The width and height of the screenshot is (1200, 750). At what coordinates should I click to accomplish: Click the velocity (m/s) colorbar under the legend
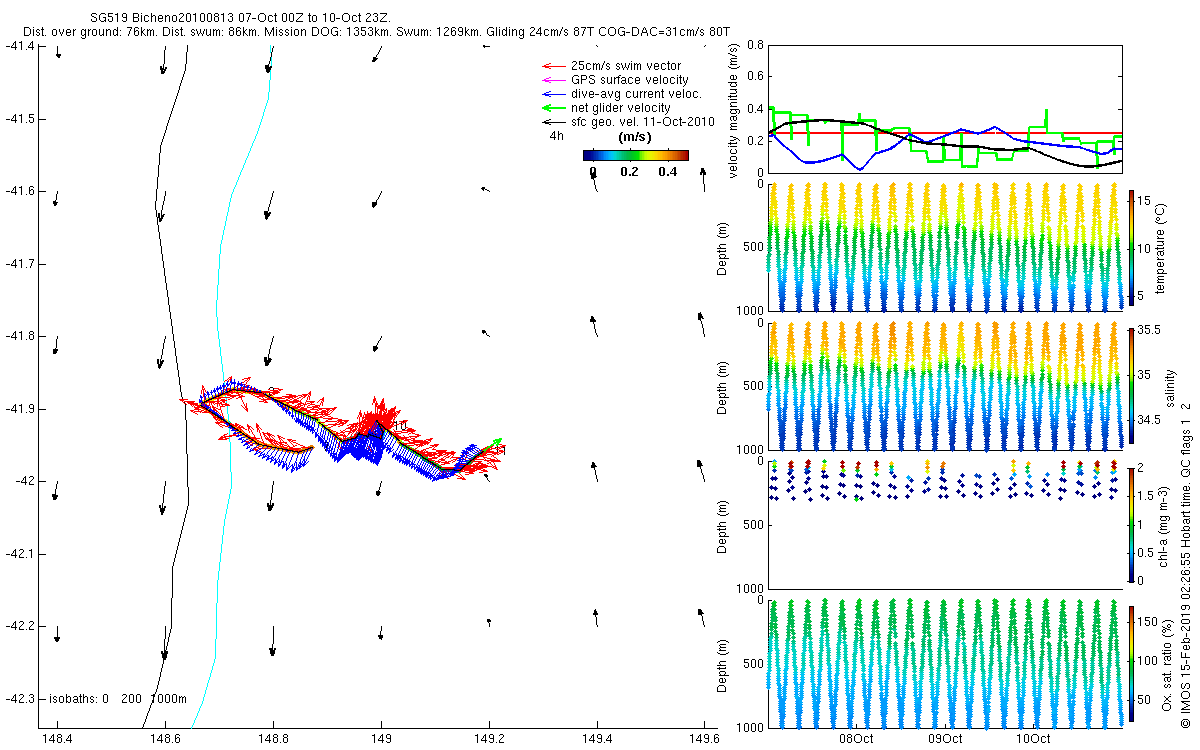point(636,155)
